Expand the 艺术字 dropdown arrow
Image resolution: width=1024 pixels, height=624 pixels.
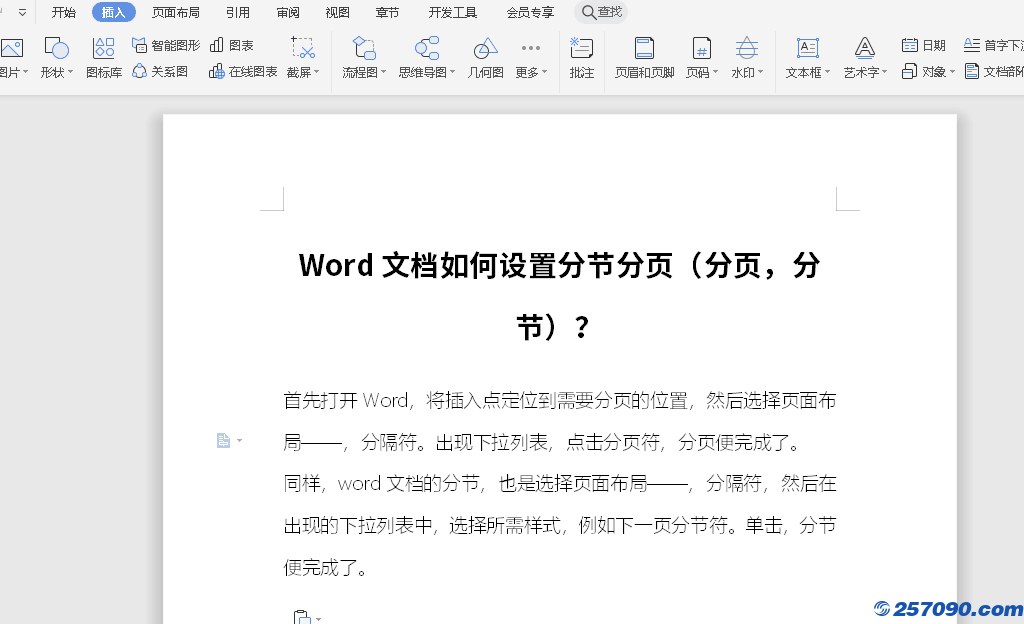pyautogui.click(x=884, y=72)
